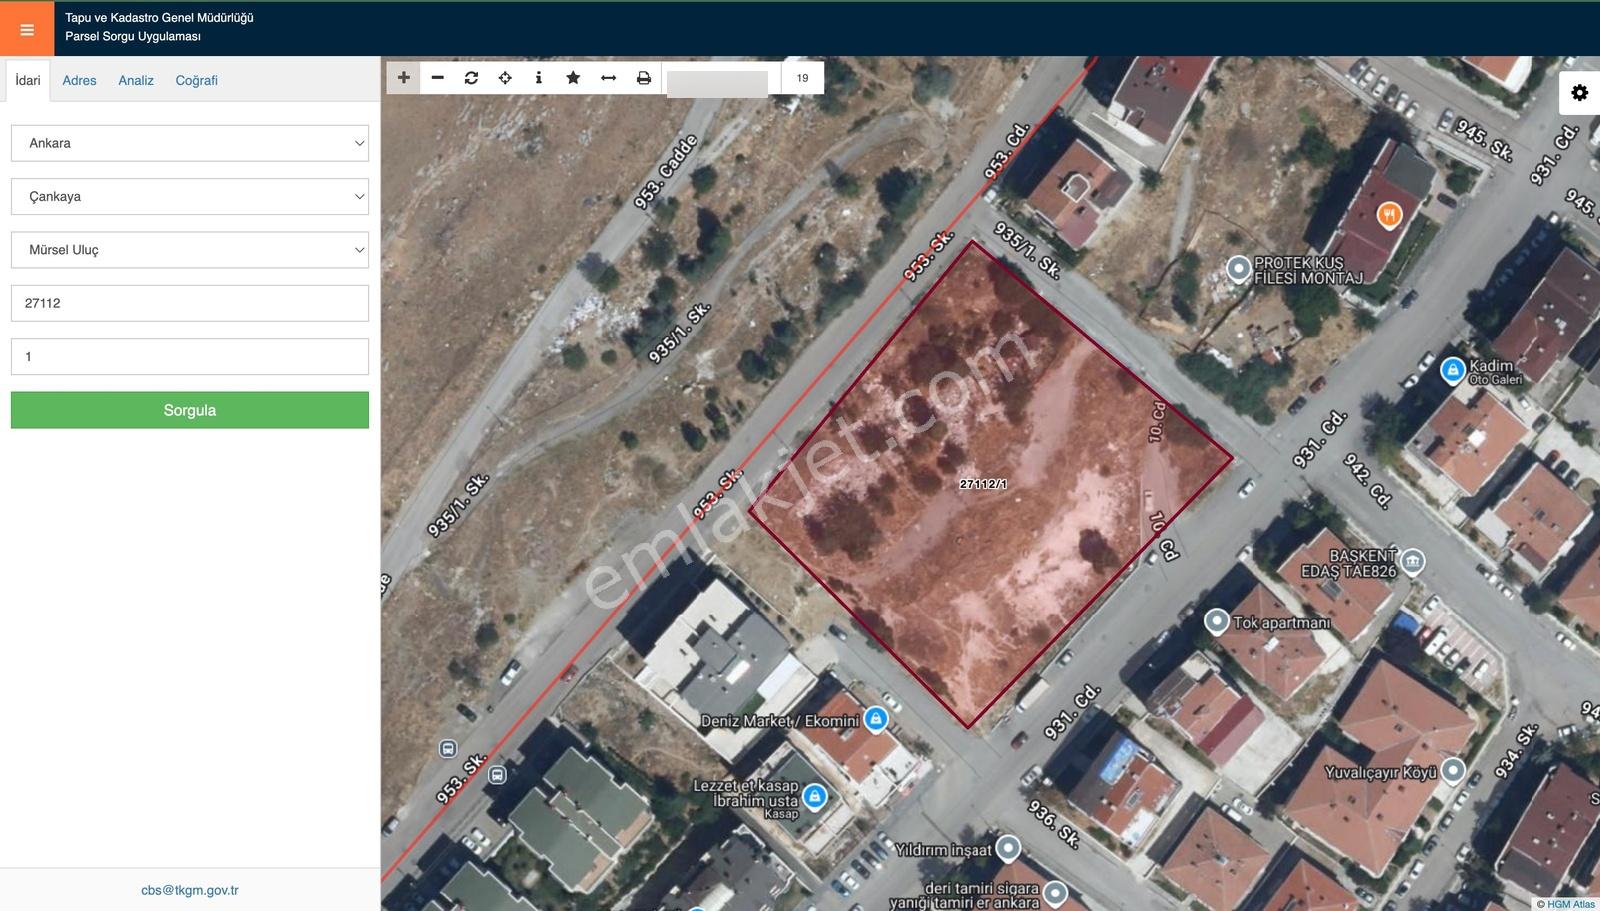Click the green Sorgula button
This screenshot has height=911, width=1600.
(x=190, y=410)
